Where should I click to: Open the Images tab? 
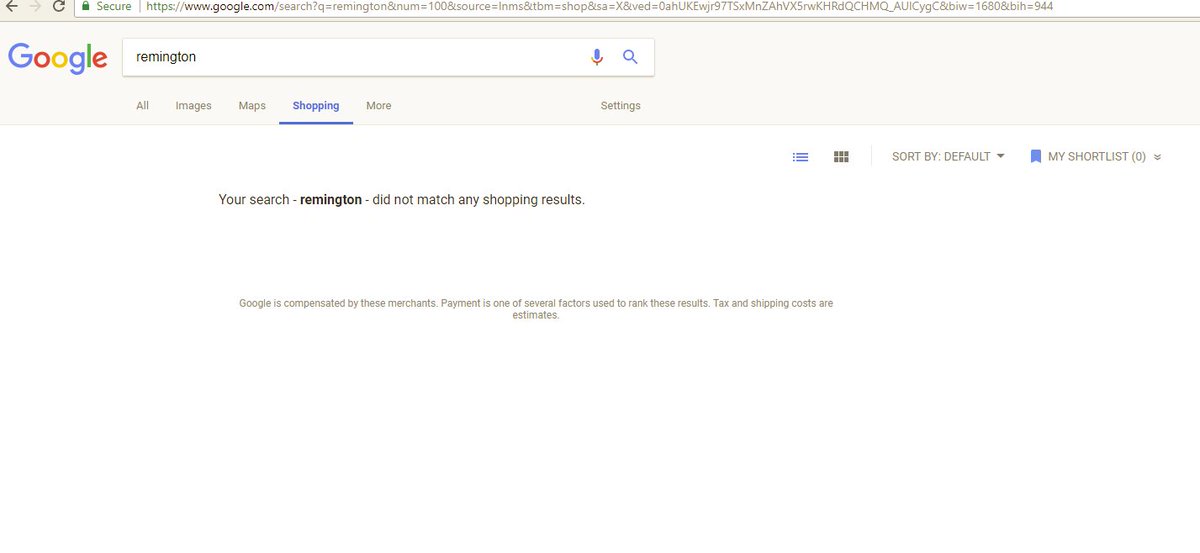(193, 106)
